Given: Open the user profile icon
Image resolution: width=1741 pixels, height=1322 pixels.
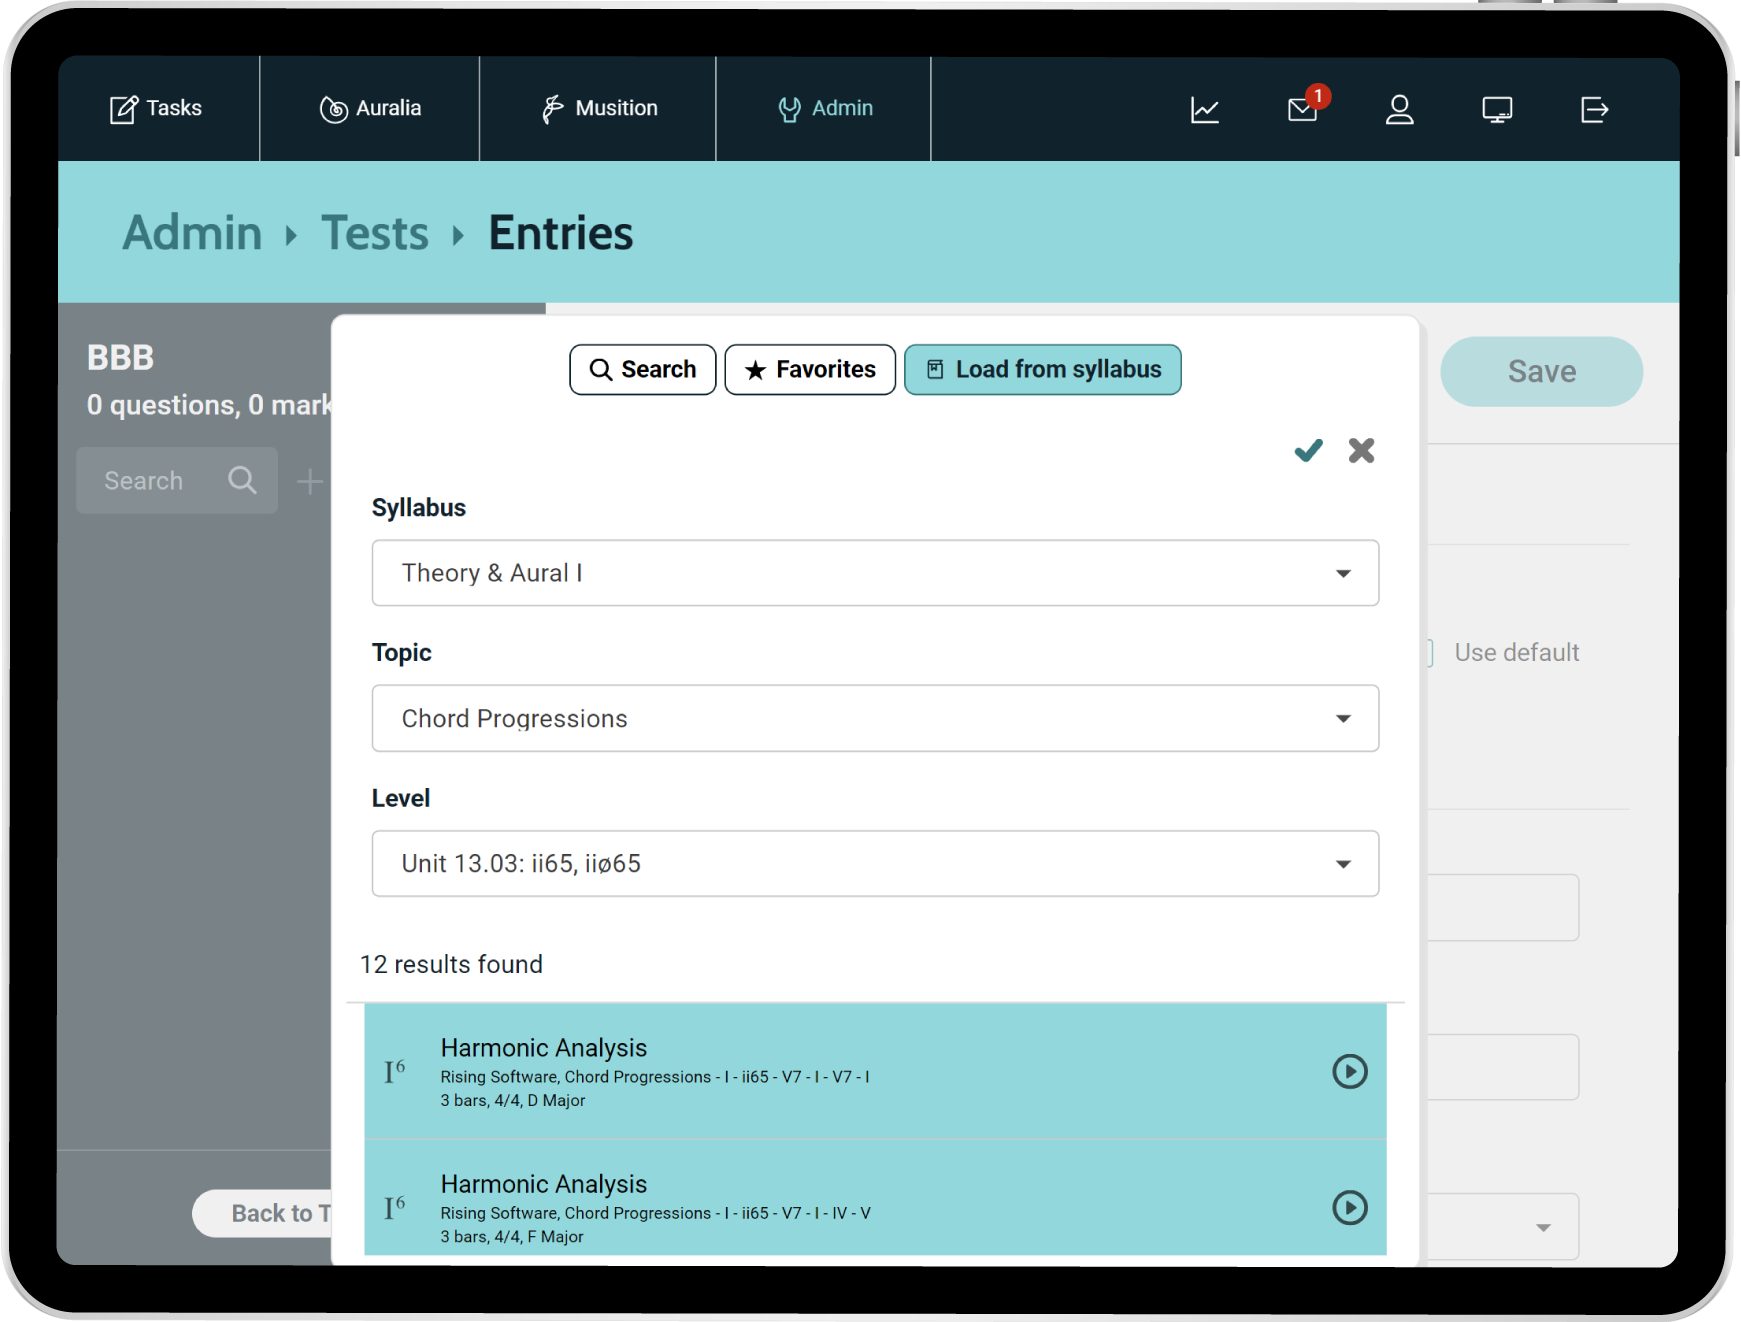Looking at the screenshot, I should click(x=1399, y=109).
